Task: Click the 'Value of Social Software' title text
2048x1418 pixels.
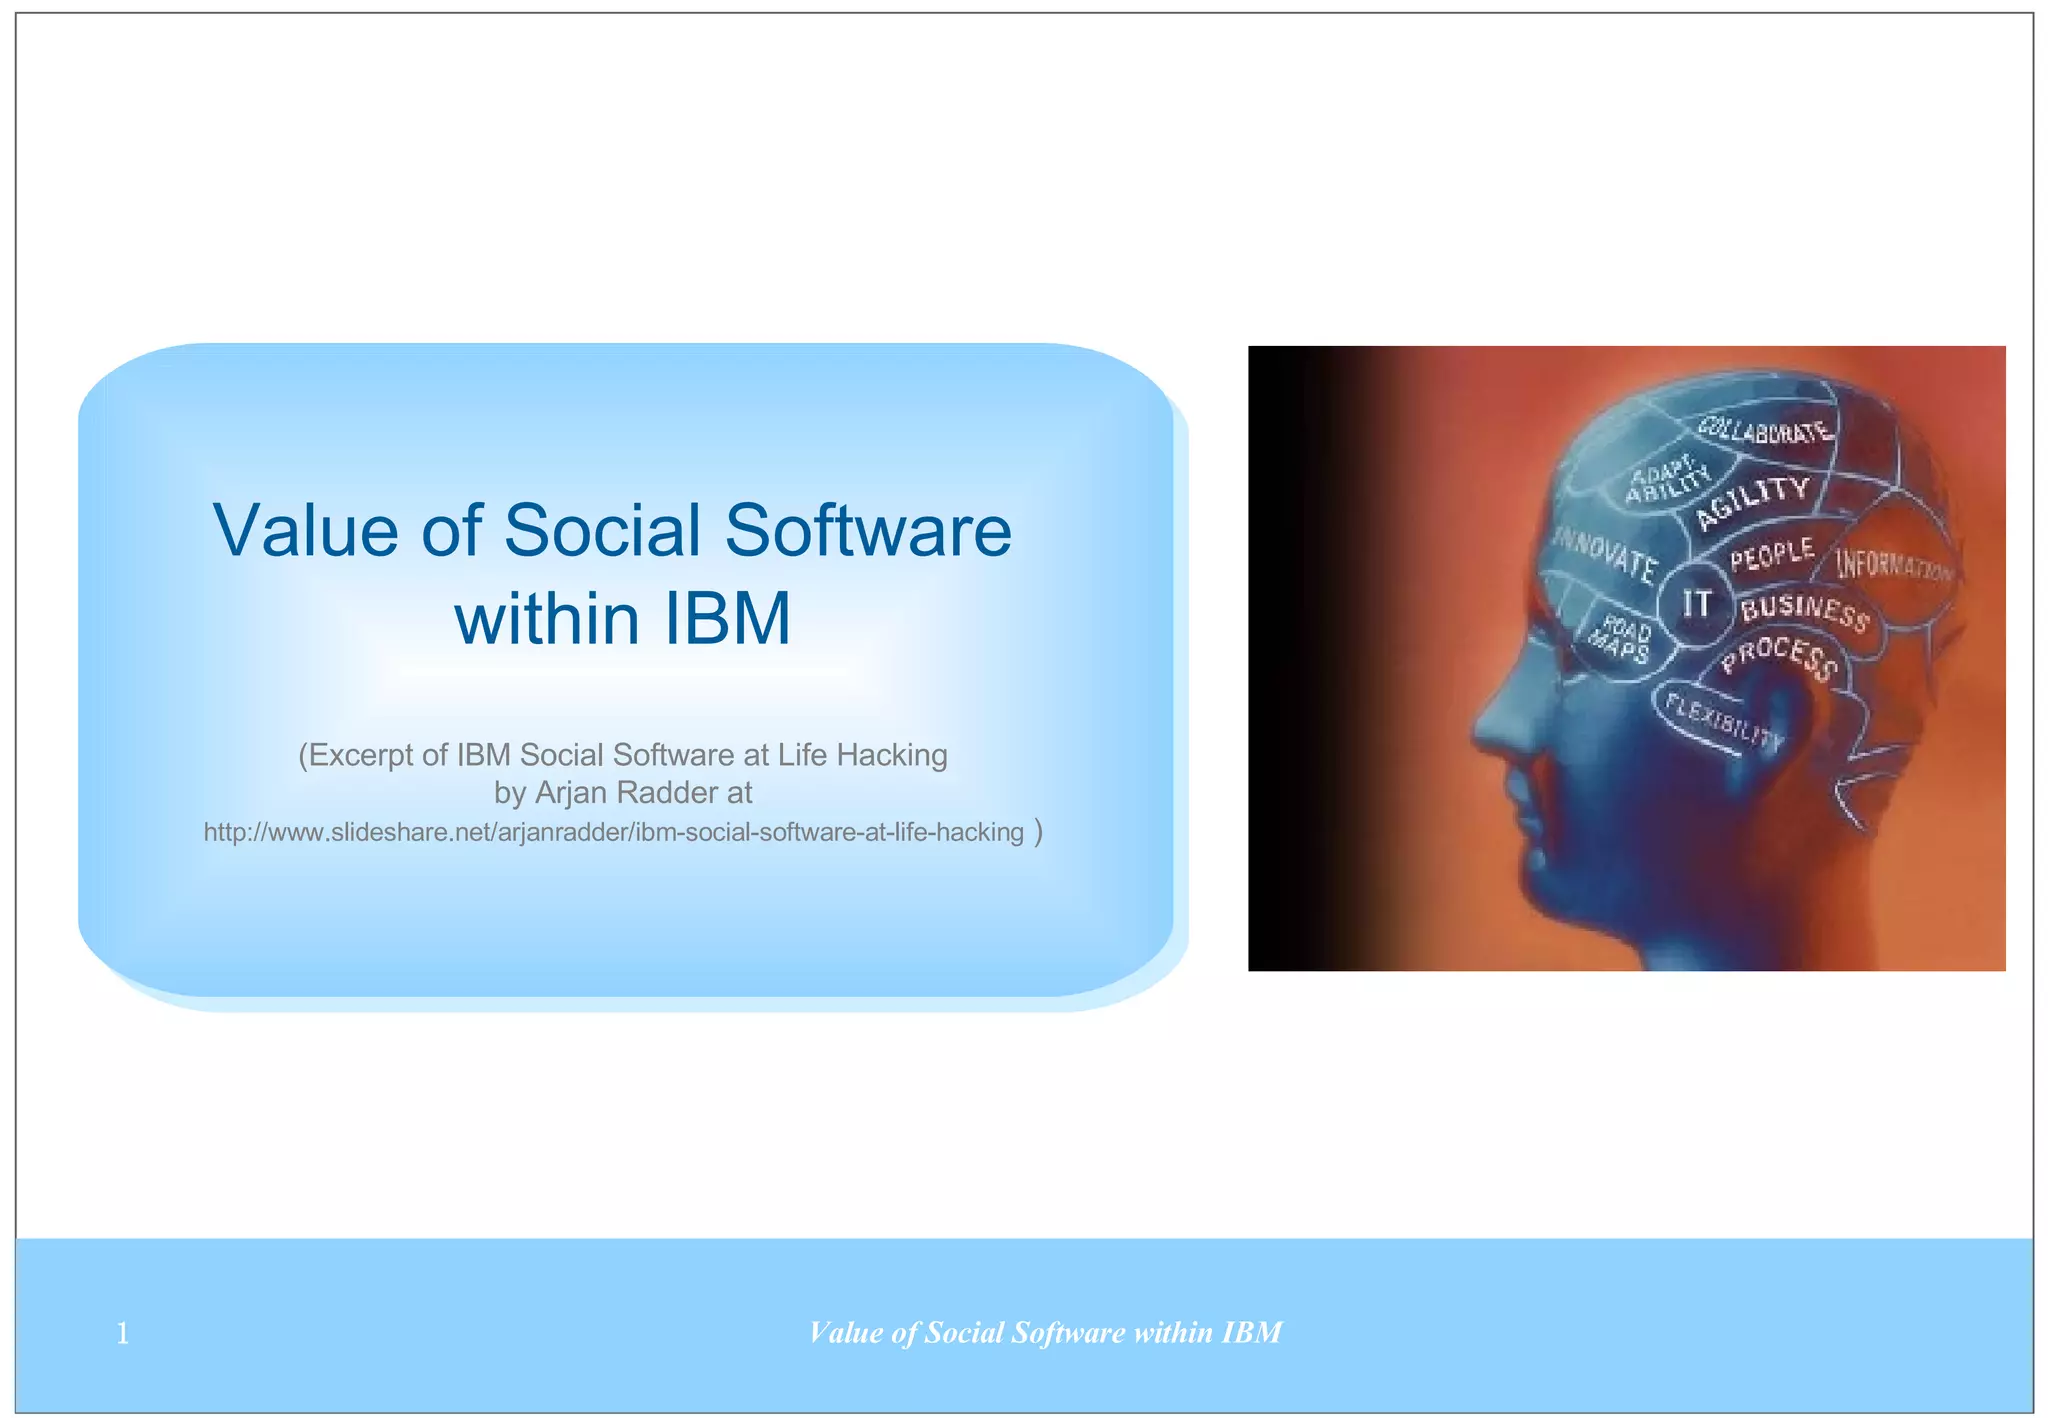Action: tap(612, 529)
